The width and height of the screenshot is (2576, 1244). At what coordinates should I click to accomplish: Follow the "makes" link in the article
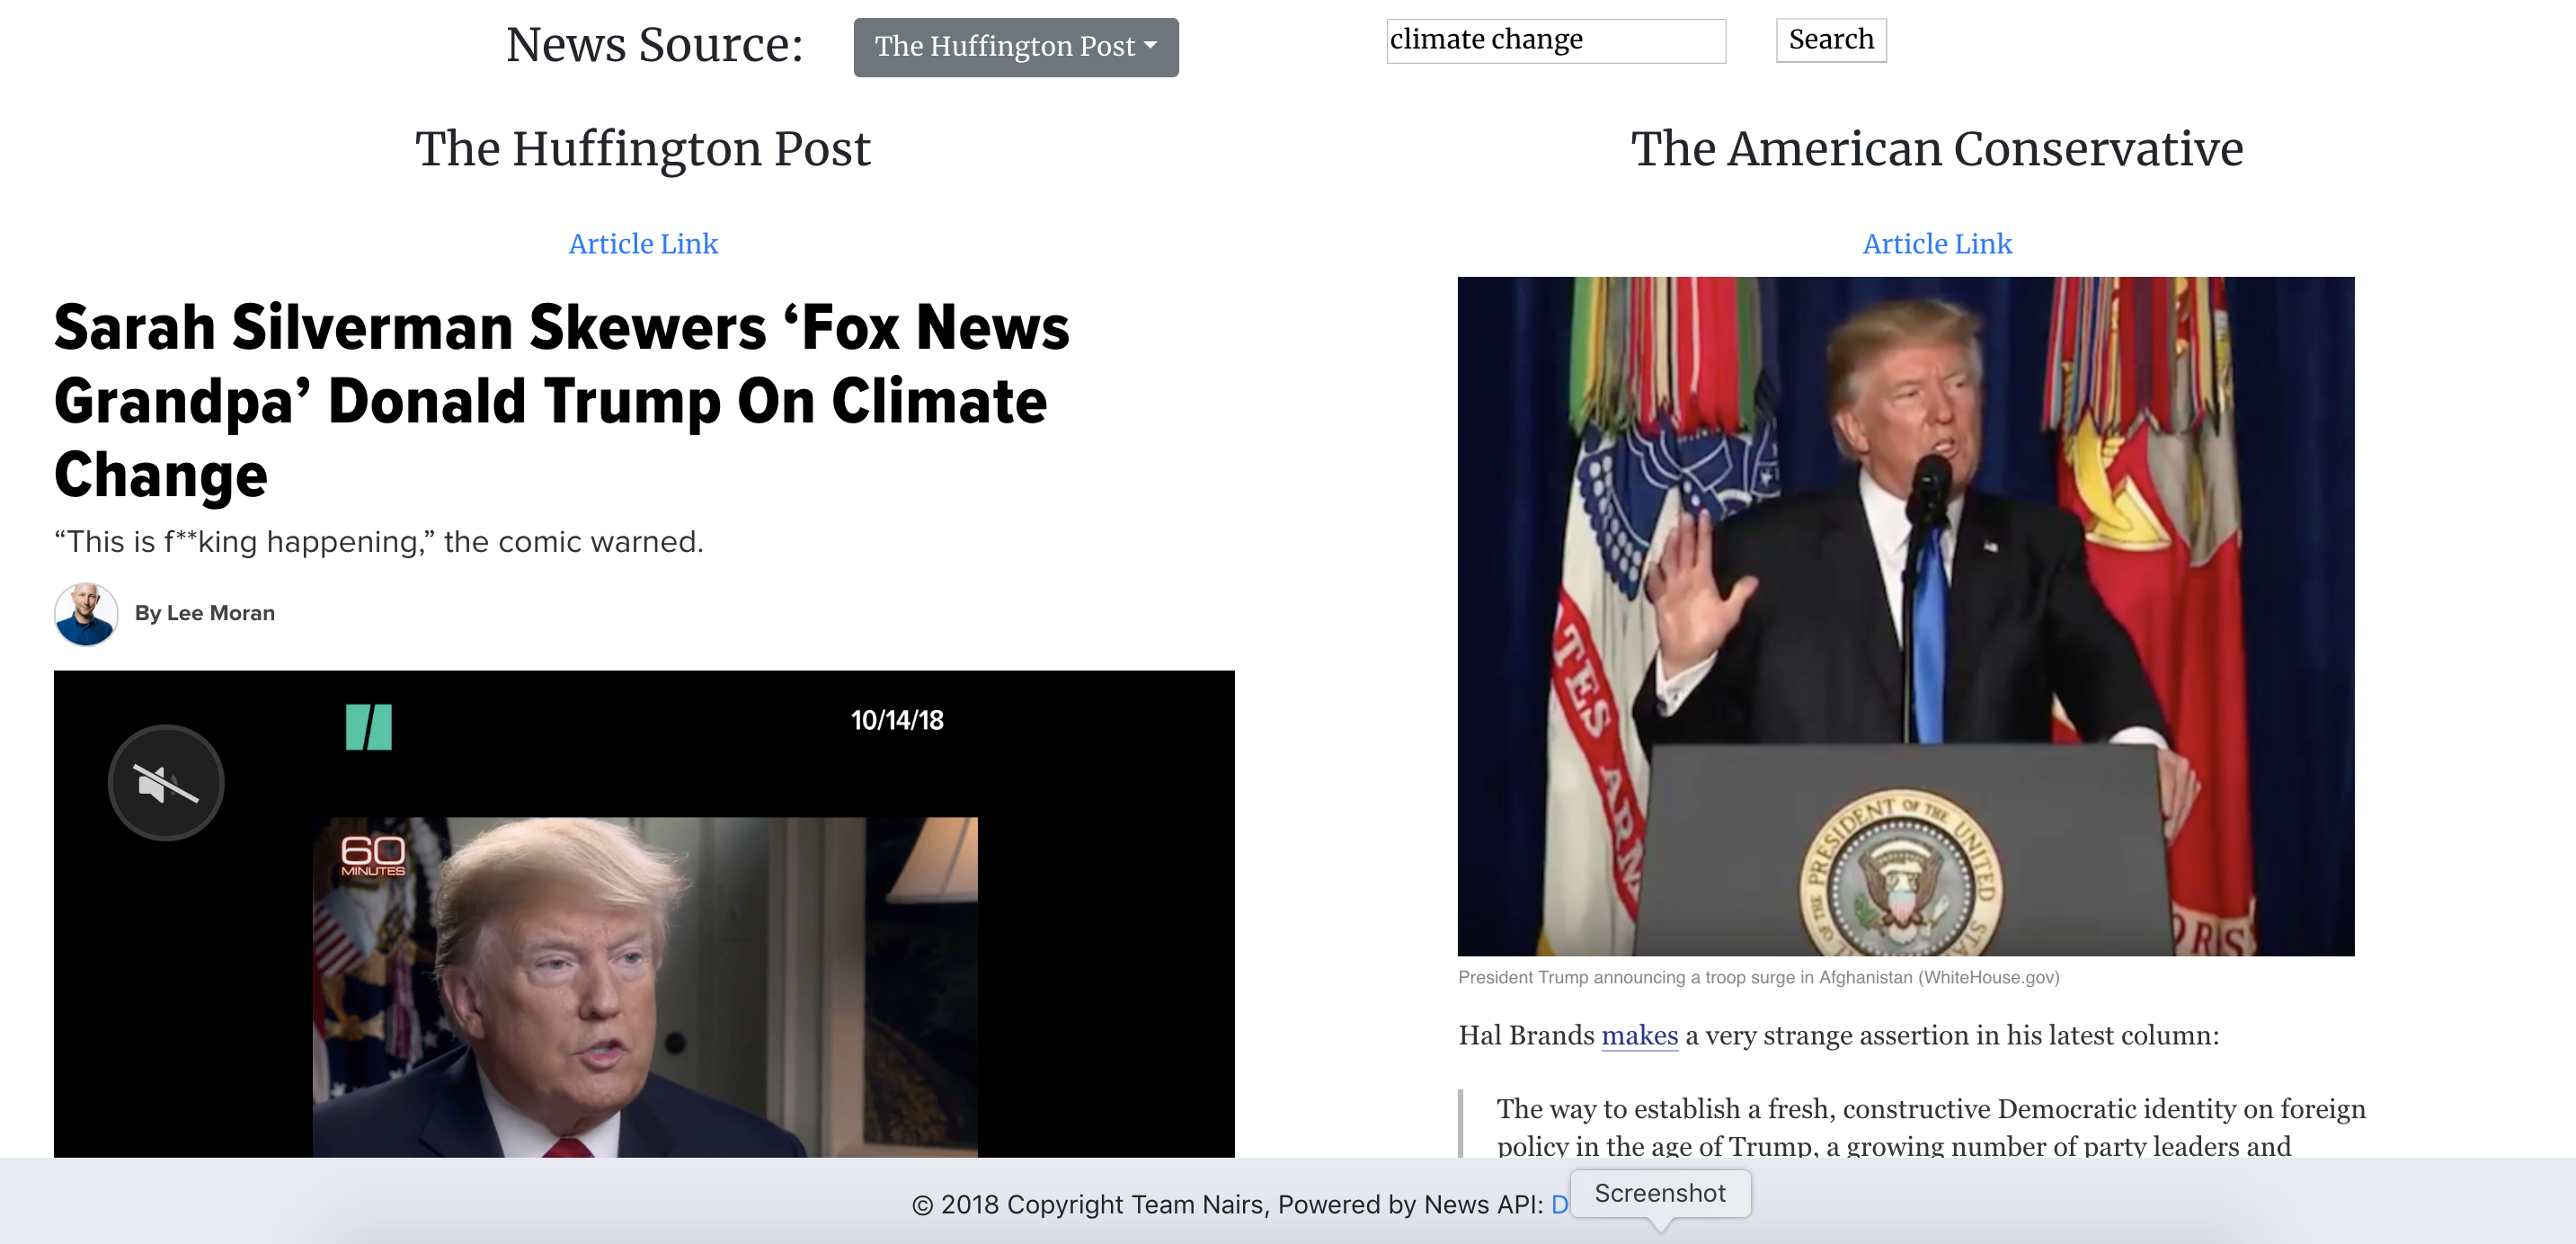click(x=1639, y=1035)
